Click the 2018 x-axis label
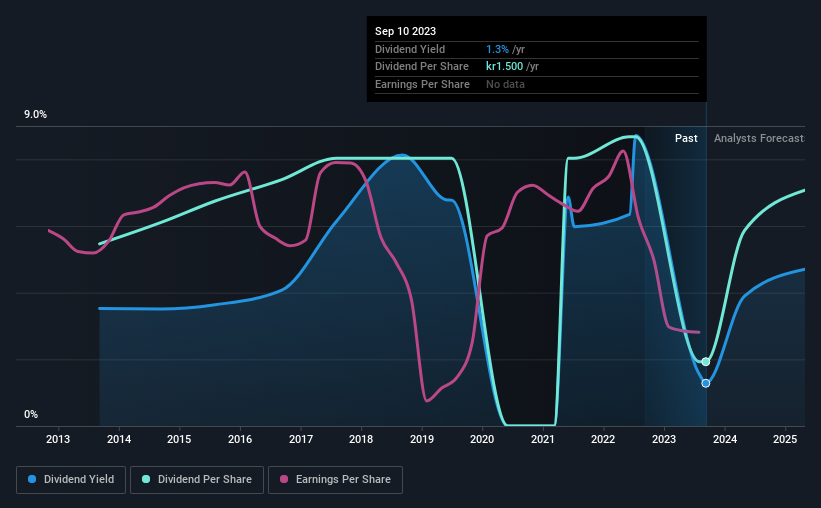 pyautogui.click(x=361, y=439)
